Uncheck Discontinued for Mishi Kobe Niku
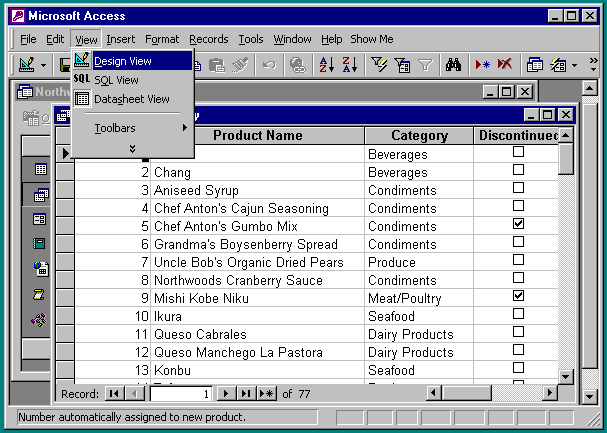This screenshot has width=607, height=433. 518,296
